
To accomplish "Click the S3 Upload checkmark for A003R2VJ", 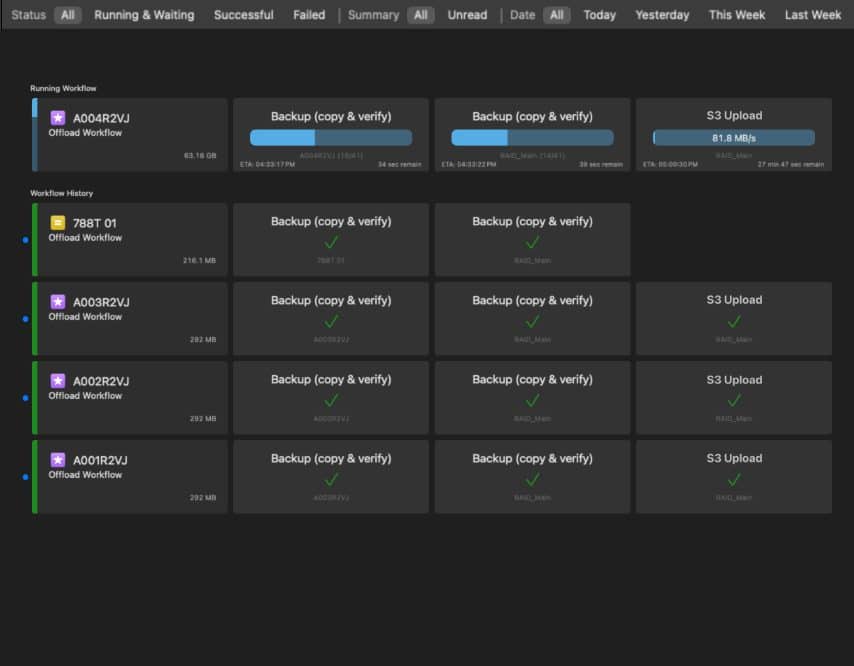I will tap(734, 322).
